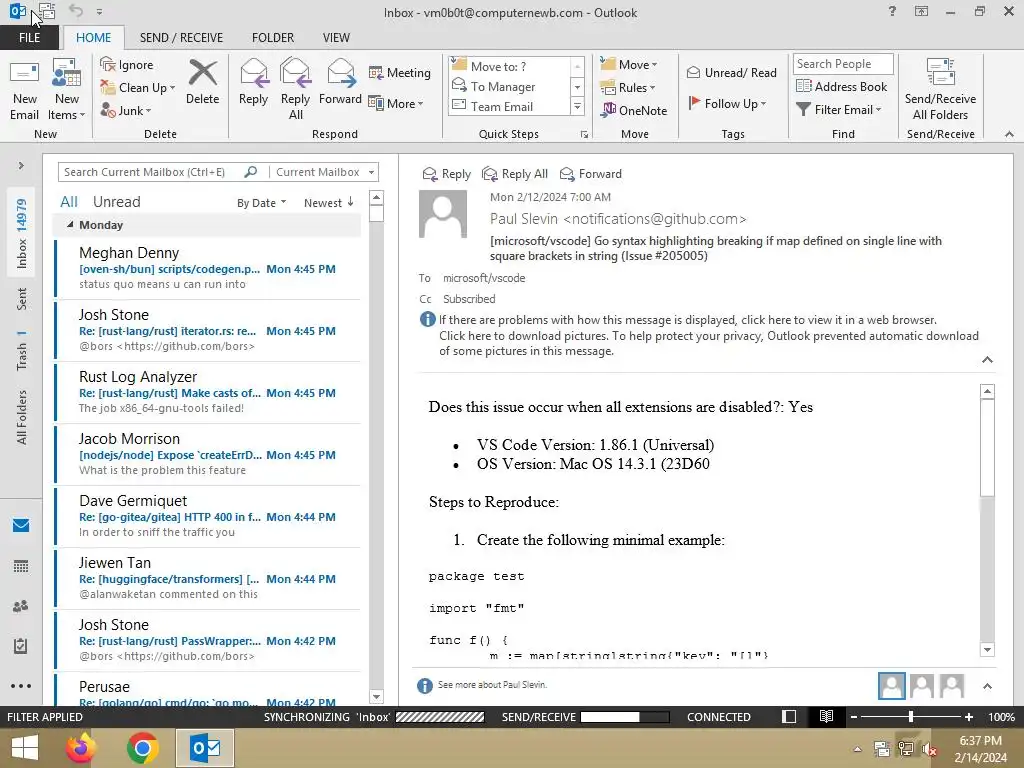Open the Quick Steps dialog launcher
Screen dimensions: 1024x768
tap(584, 135)
